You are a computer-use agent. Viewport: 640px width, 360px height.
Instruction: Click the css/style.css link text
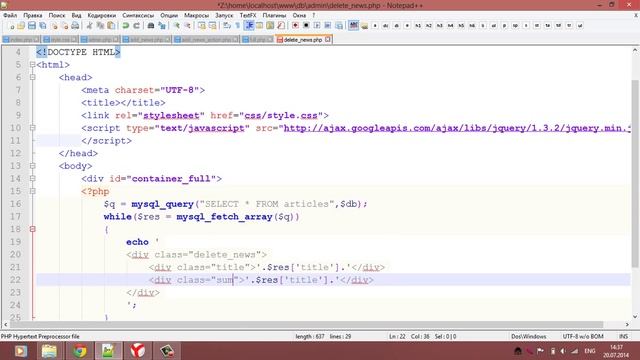pos(281,115)
